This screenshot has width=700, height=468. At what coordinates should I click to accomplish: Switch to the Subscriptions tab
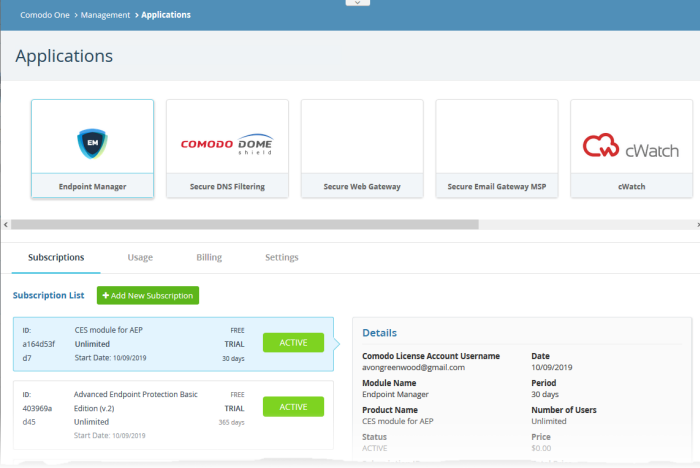coord(56,257)
